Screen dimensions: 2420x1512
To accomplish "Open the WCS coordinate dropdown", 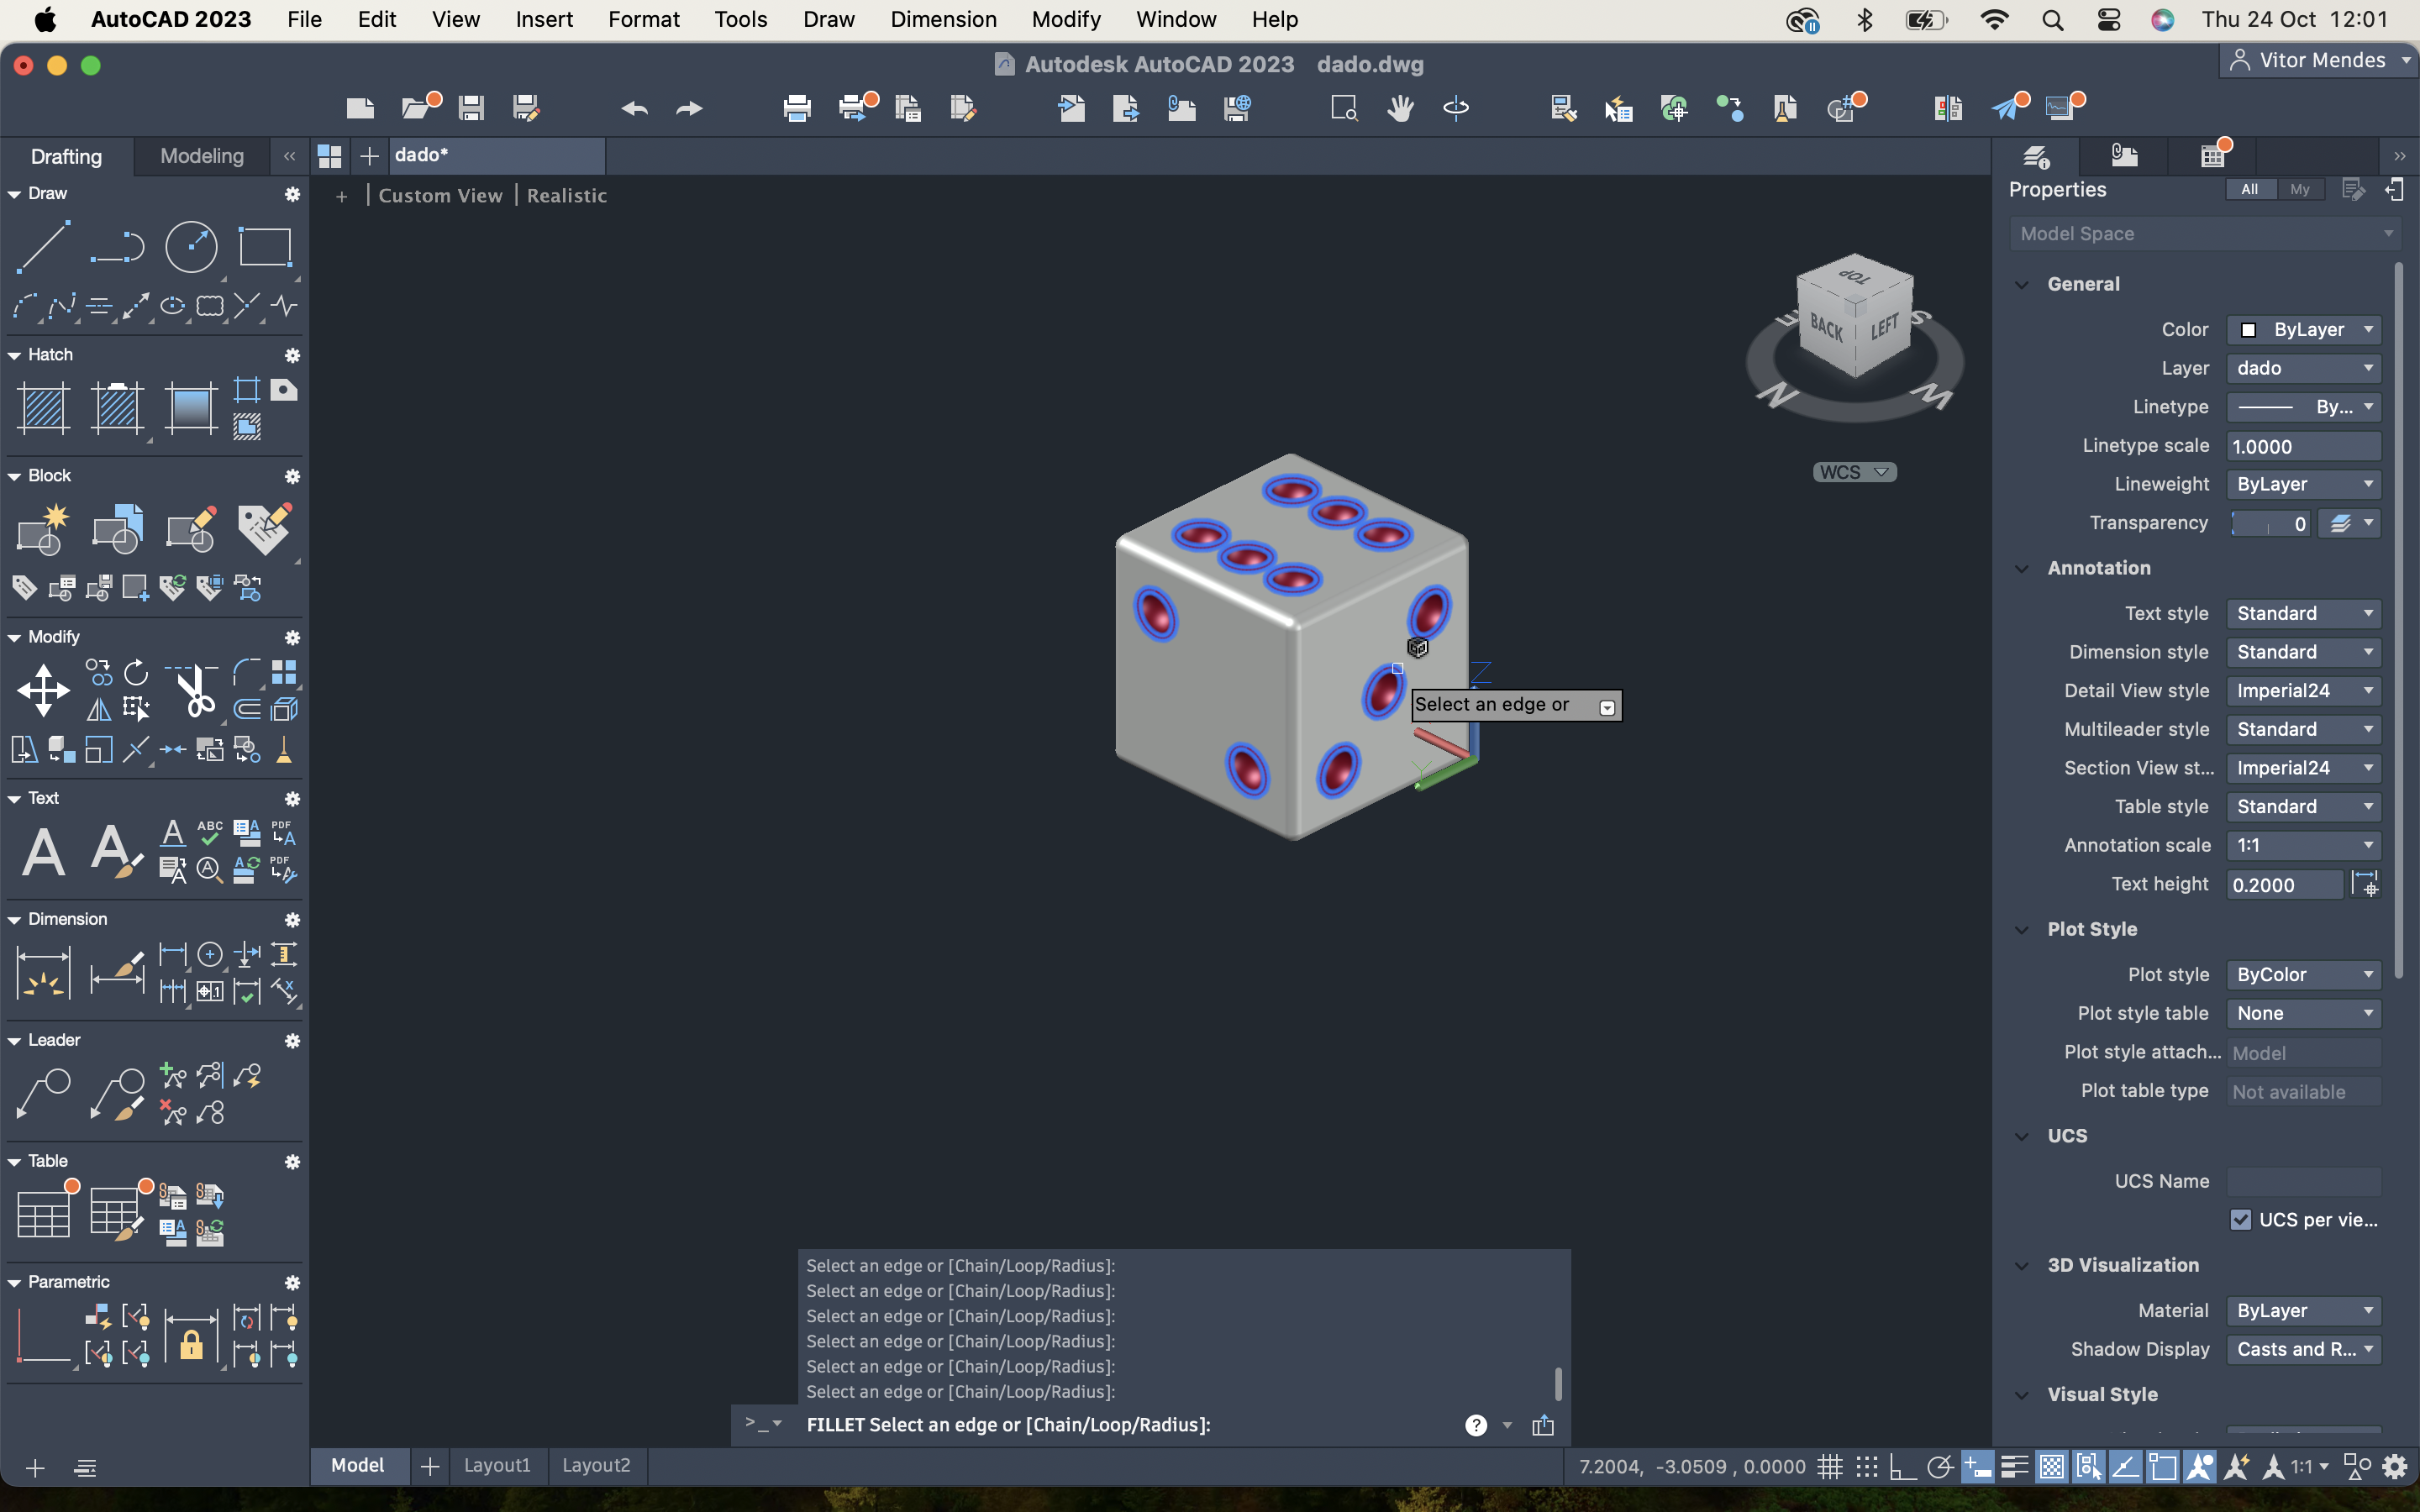I will tap(1855, 472).
